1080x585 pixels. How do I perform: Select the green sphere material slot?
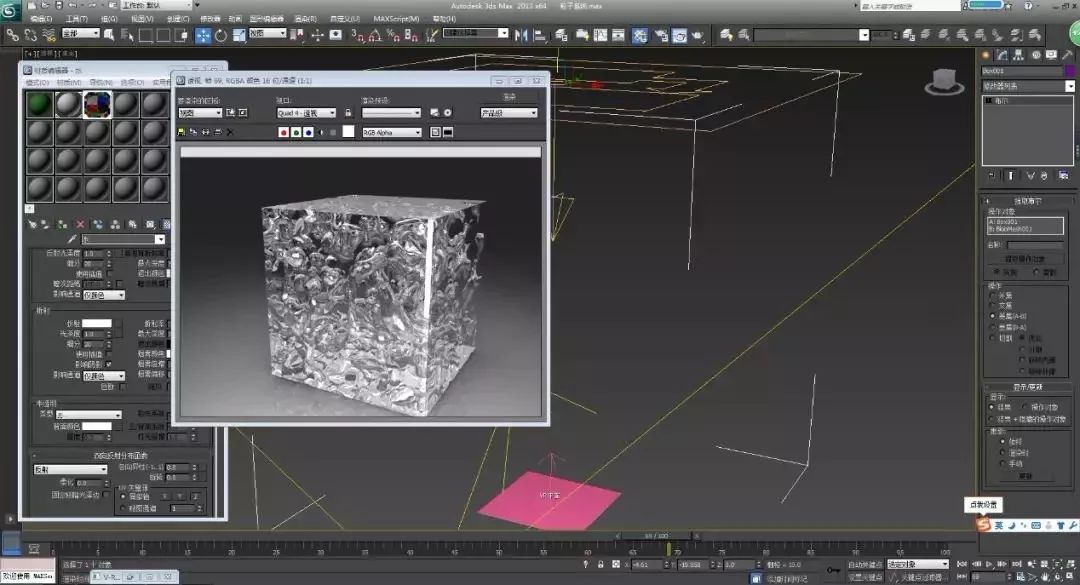coord(39,104)
